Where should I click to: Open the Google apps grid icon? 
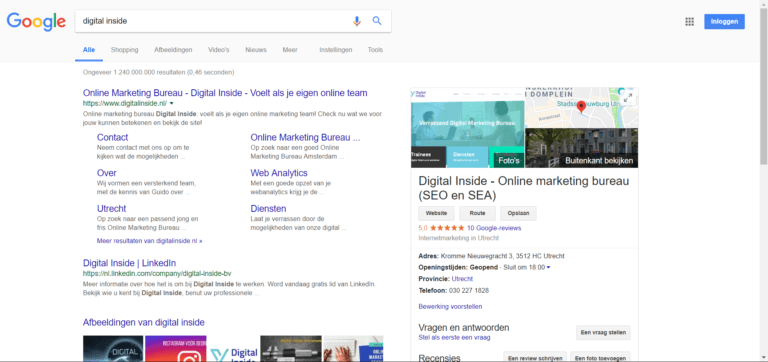pyautogui.click(x=689, y=22)
